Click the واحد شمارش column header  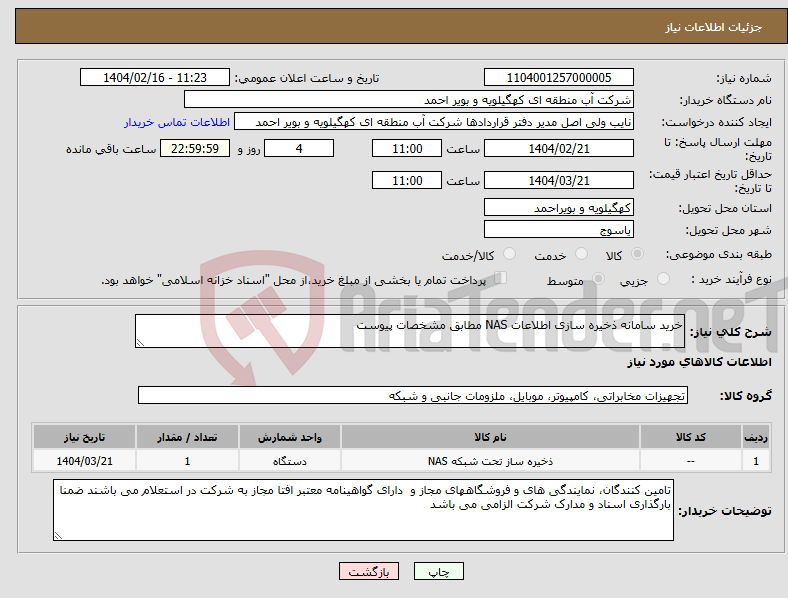tap(290, 437)
